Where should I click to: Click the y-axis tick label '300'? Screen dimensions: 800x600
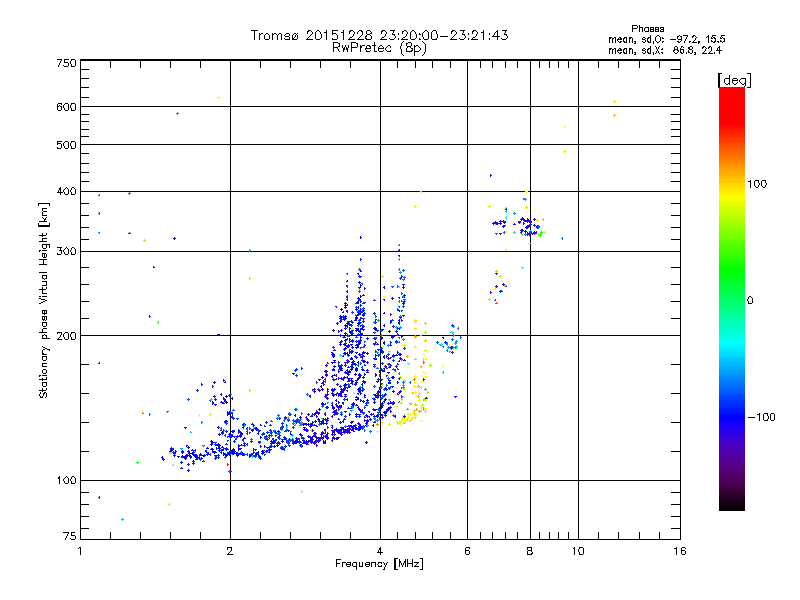(x=66, y=252)
